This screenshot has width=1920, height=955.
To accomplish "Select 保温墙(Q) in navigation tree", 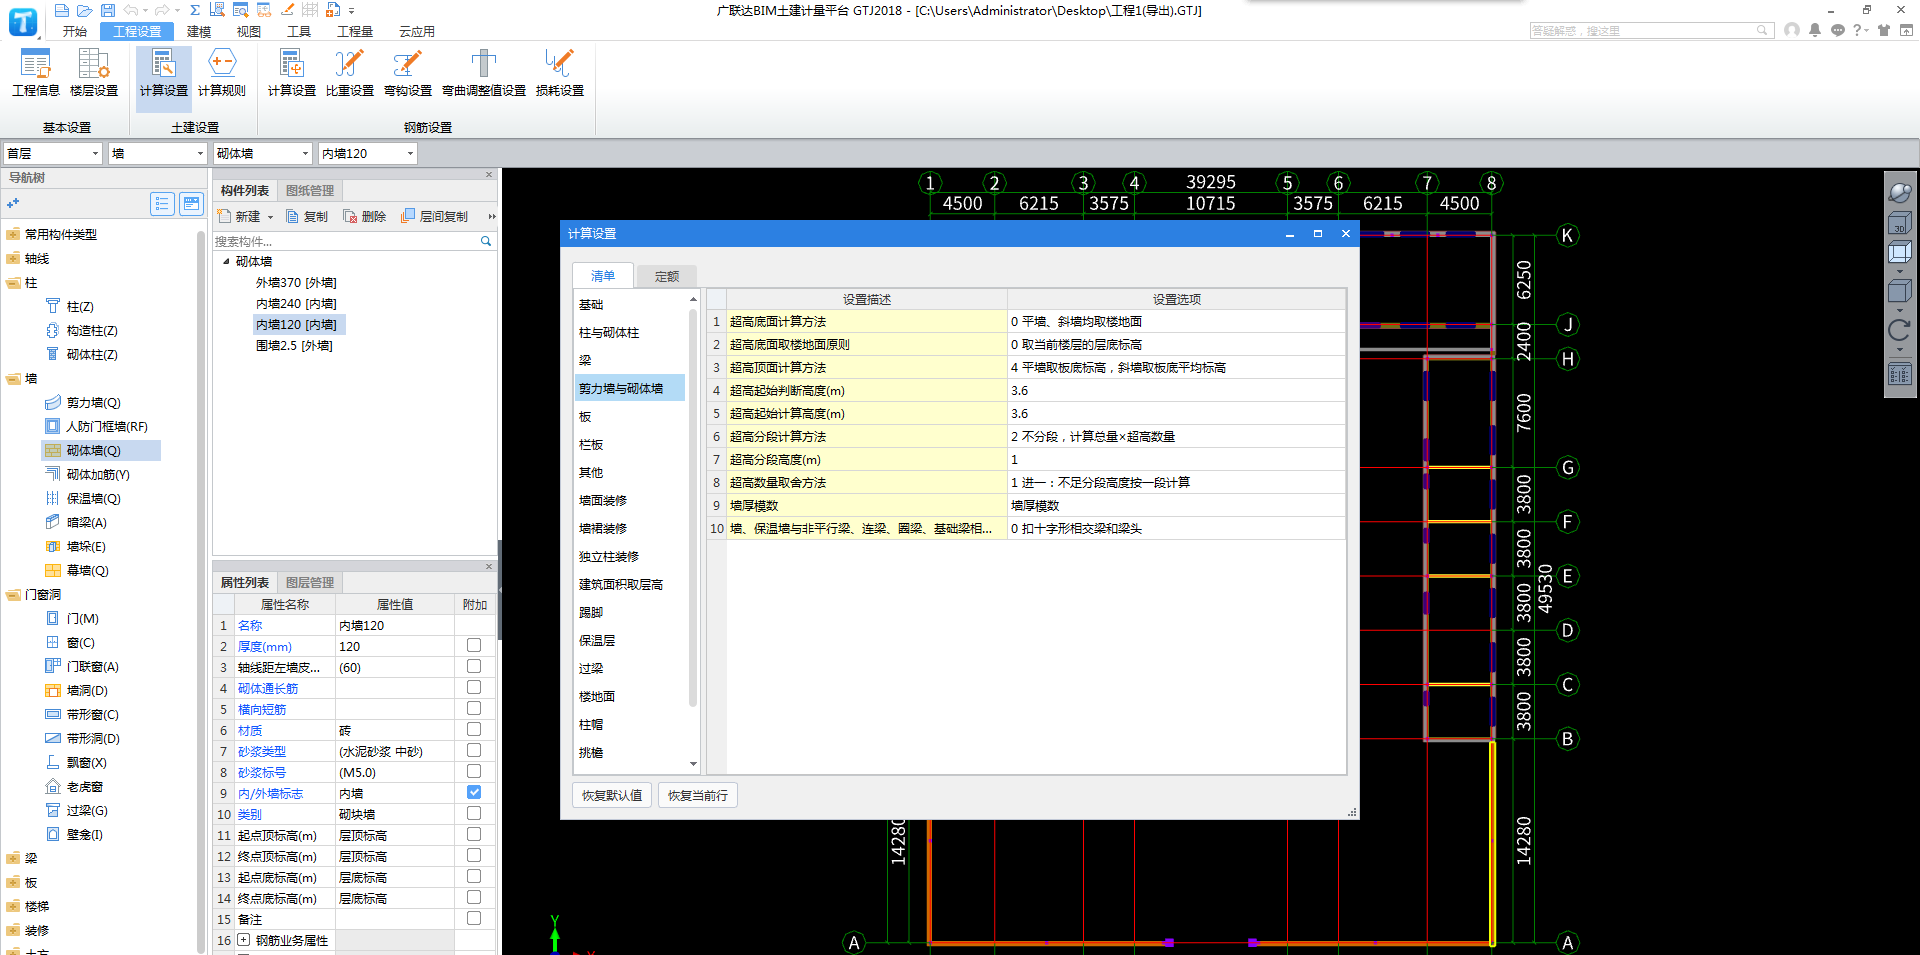I will 93,498.
